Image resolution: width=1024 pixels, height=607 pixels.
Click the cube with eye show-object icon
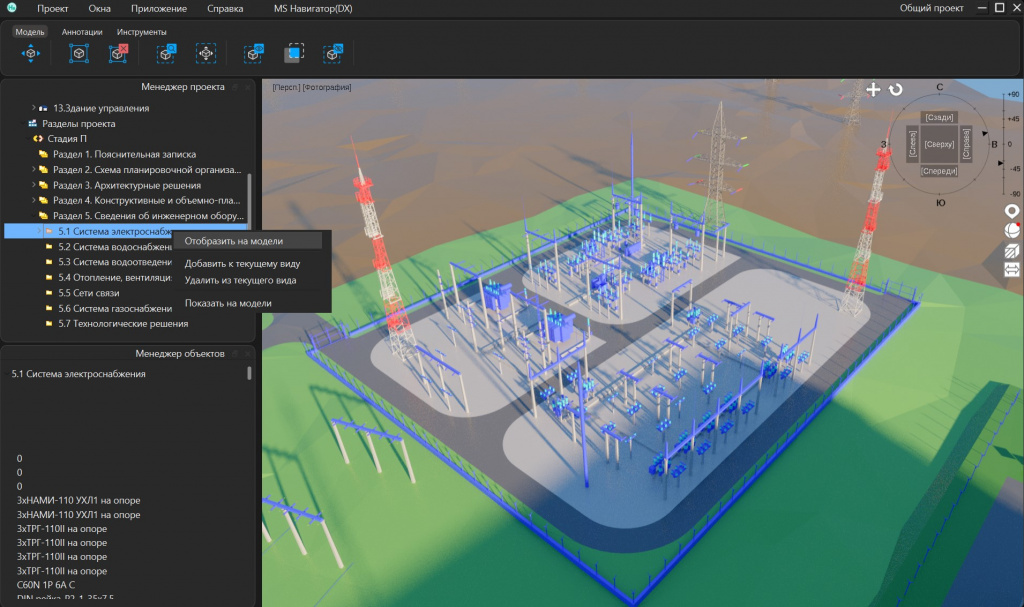click(254, 53)
